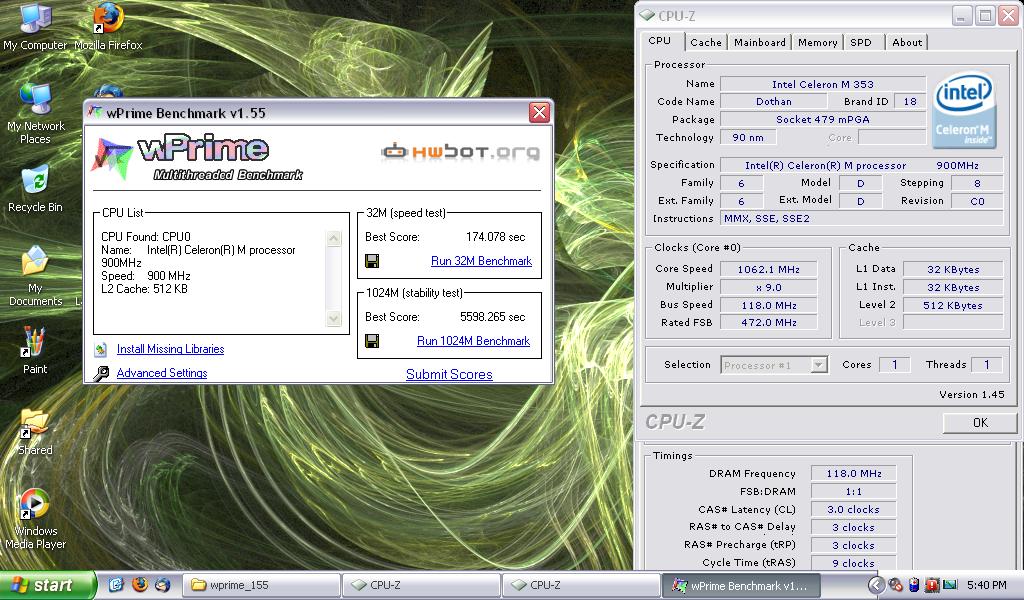1024x600 pixels.
Task: Click the Intel Celeron M logo
Action: point(964,110)
